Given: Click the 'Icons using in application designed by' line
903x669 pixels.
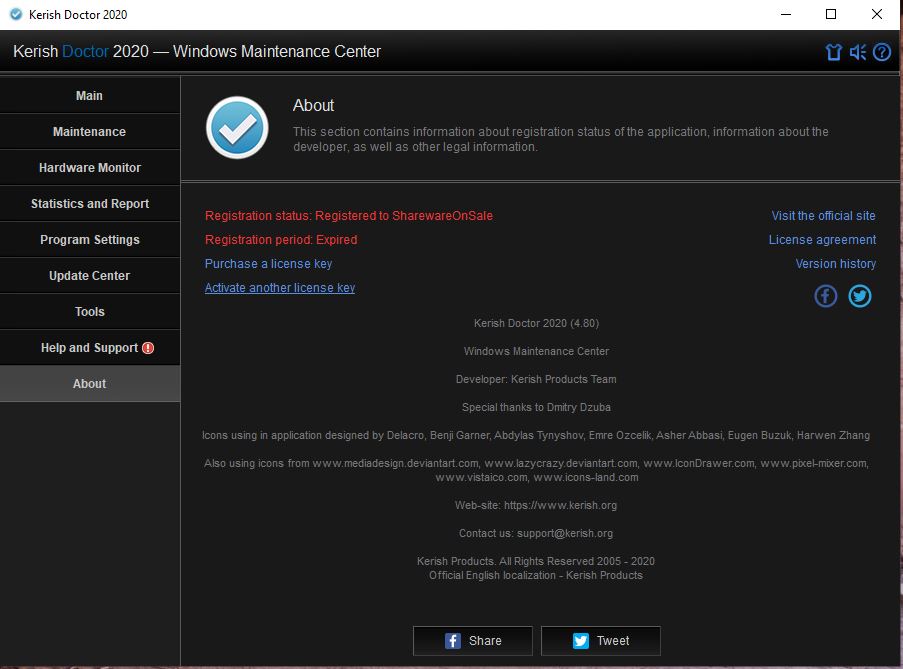Looking at the screenshot, I should click(x=536, y=435).
